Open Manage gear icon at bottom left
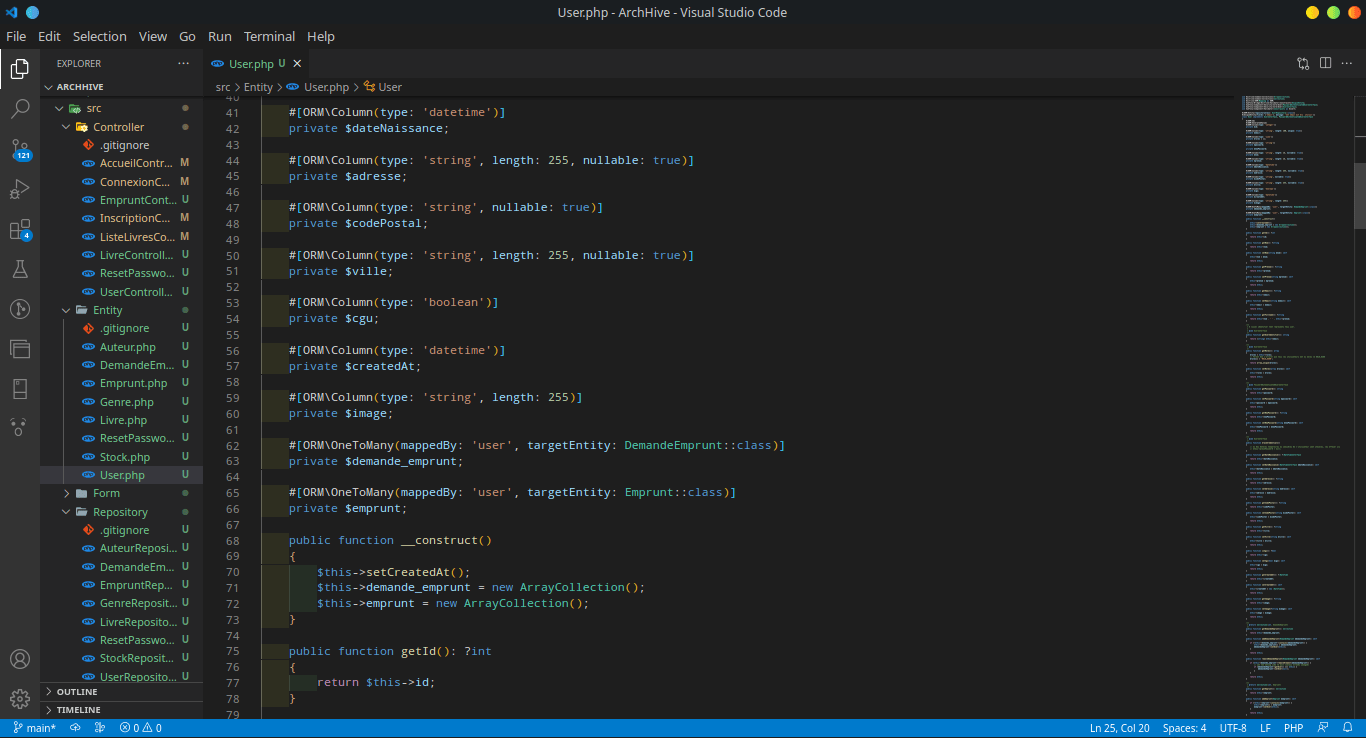Image resolution: width=1366 pixels, height=738 pixels. coord(19,698)
